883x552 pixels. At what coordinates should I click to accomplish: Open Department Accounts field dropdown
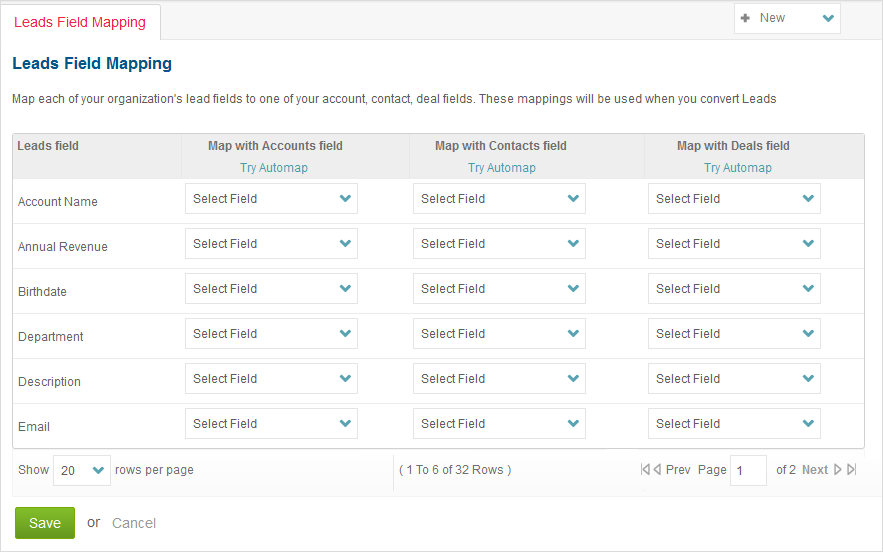pos(271,333)
